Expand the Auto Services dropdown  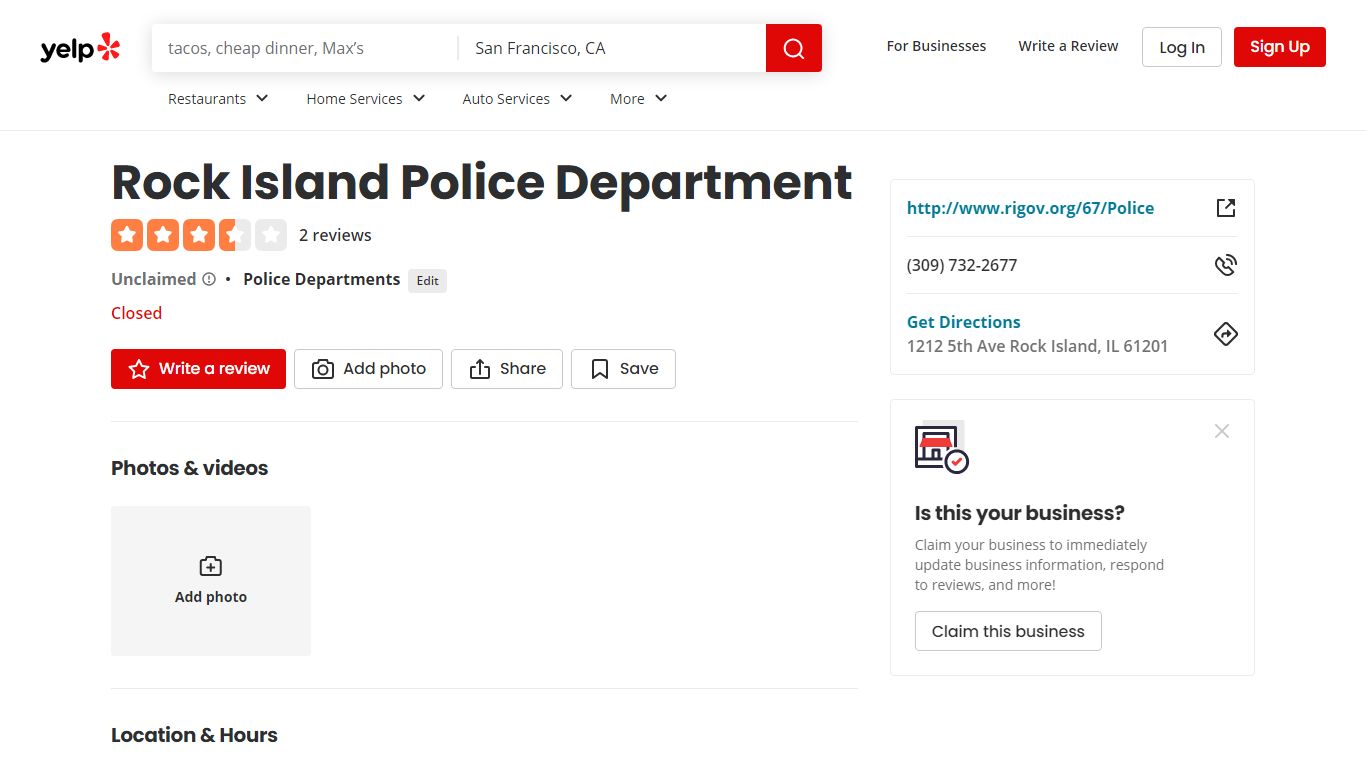click(x=517, y=99)
